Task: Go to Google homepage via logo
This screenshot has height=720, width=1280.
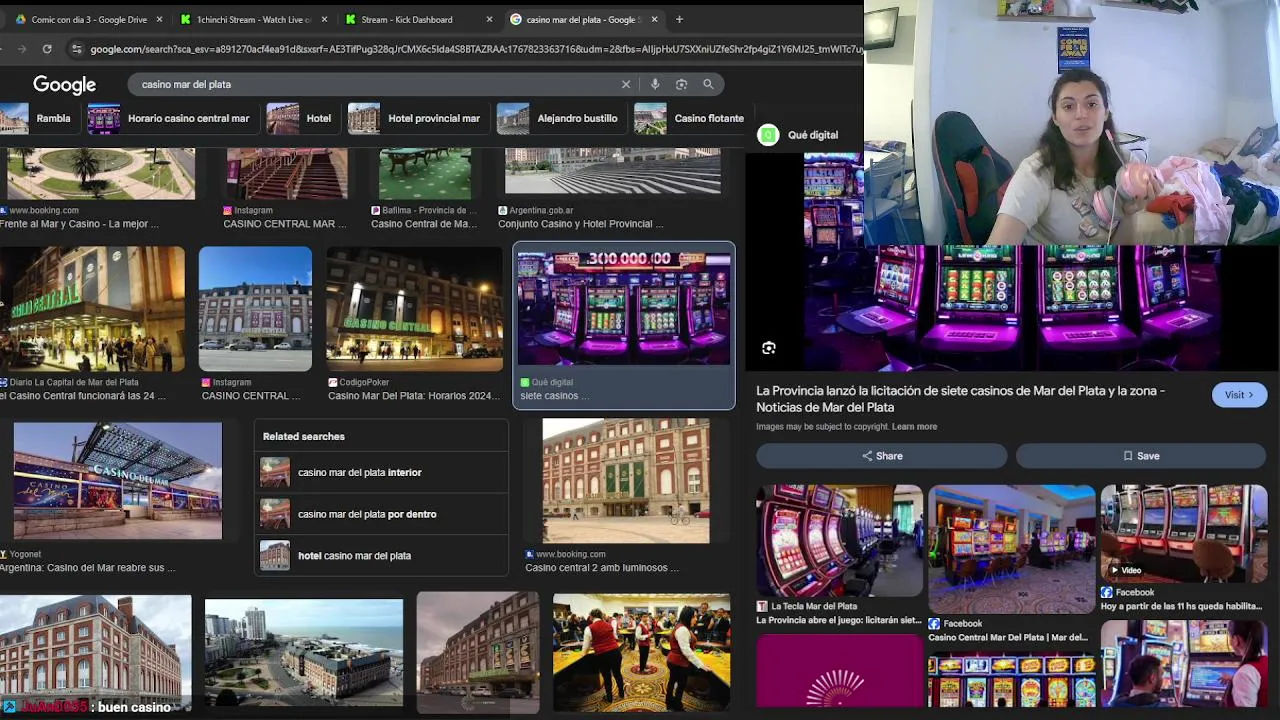Action: 64,85
